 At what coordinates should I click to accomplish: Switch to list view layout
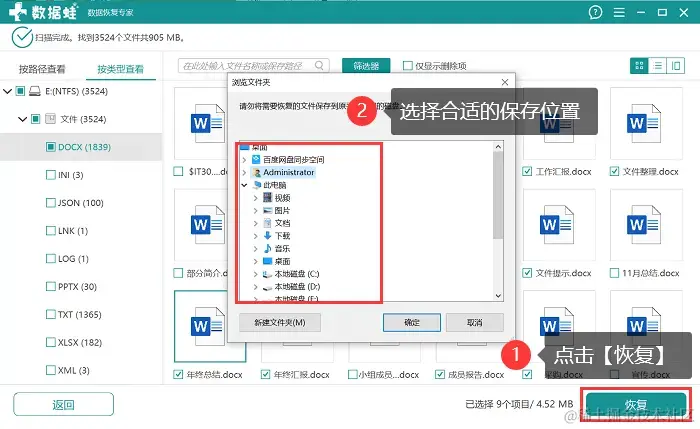[658, 66]
